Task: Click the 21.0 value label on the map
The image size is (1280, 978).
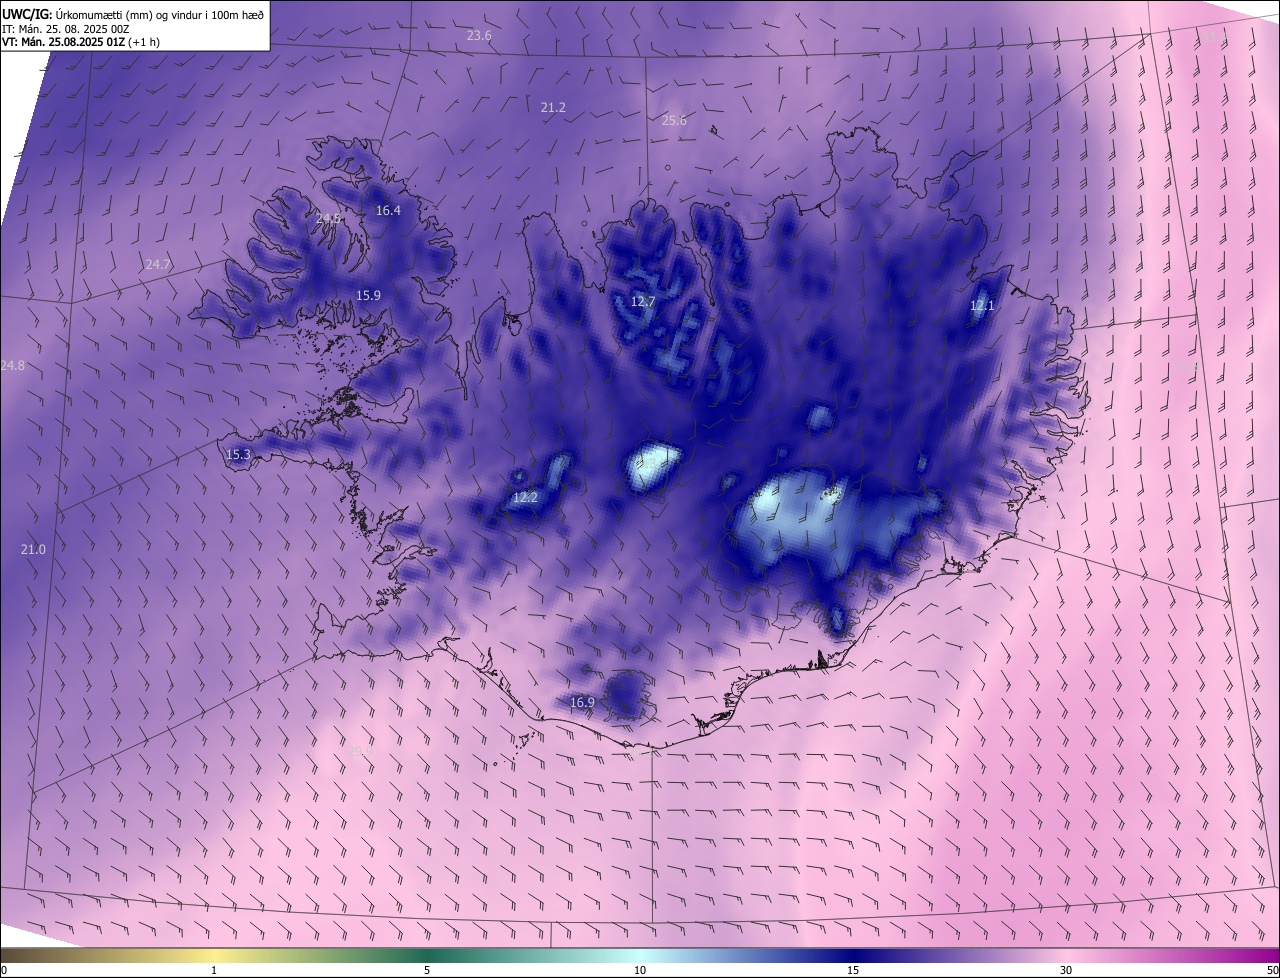Action: 33,550
